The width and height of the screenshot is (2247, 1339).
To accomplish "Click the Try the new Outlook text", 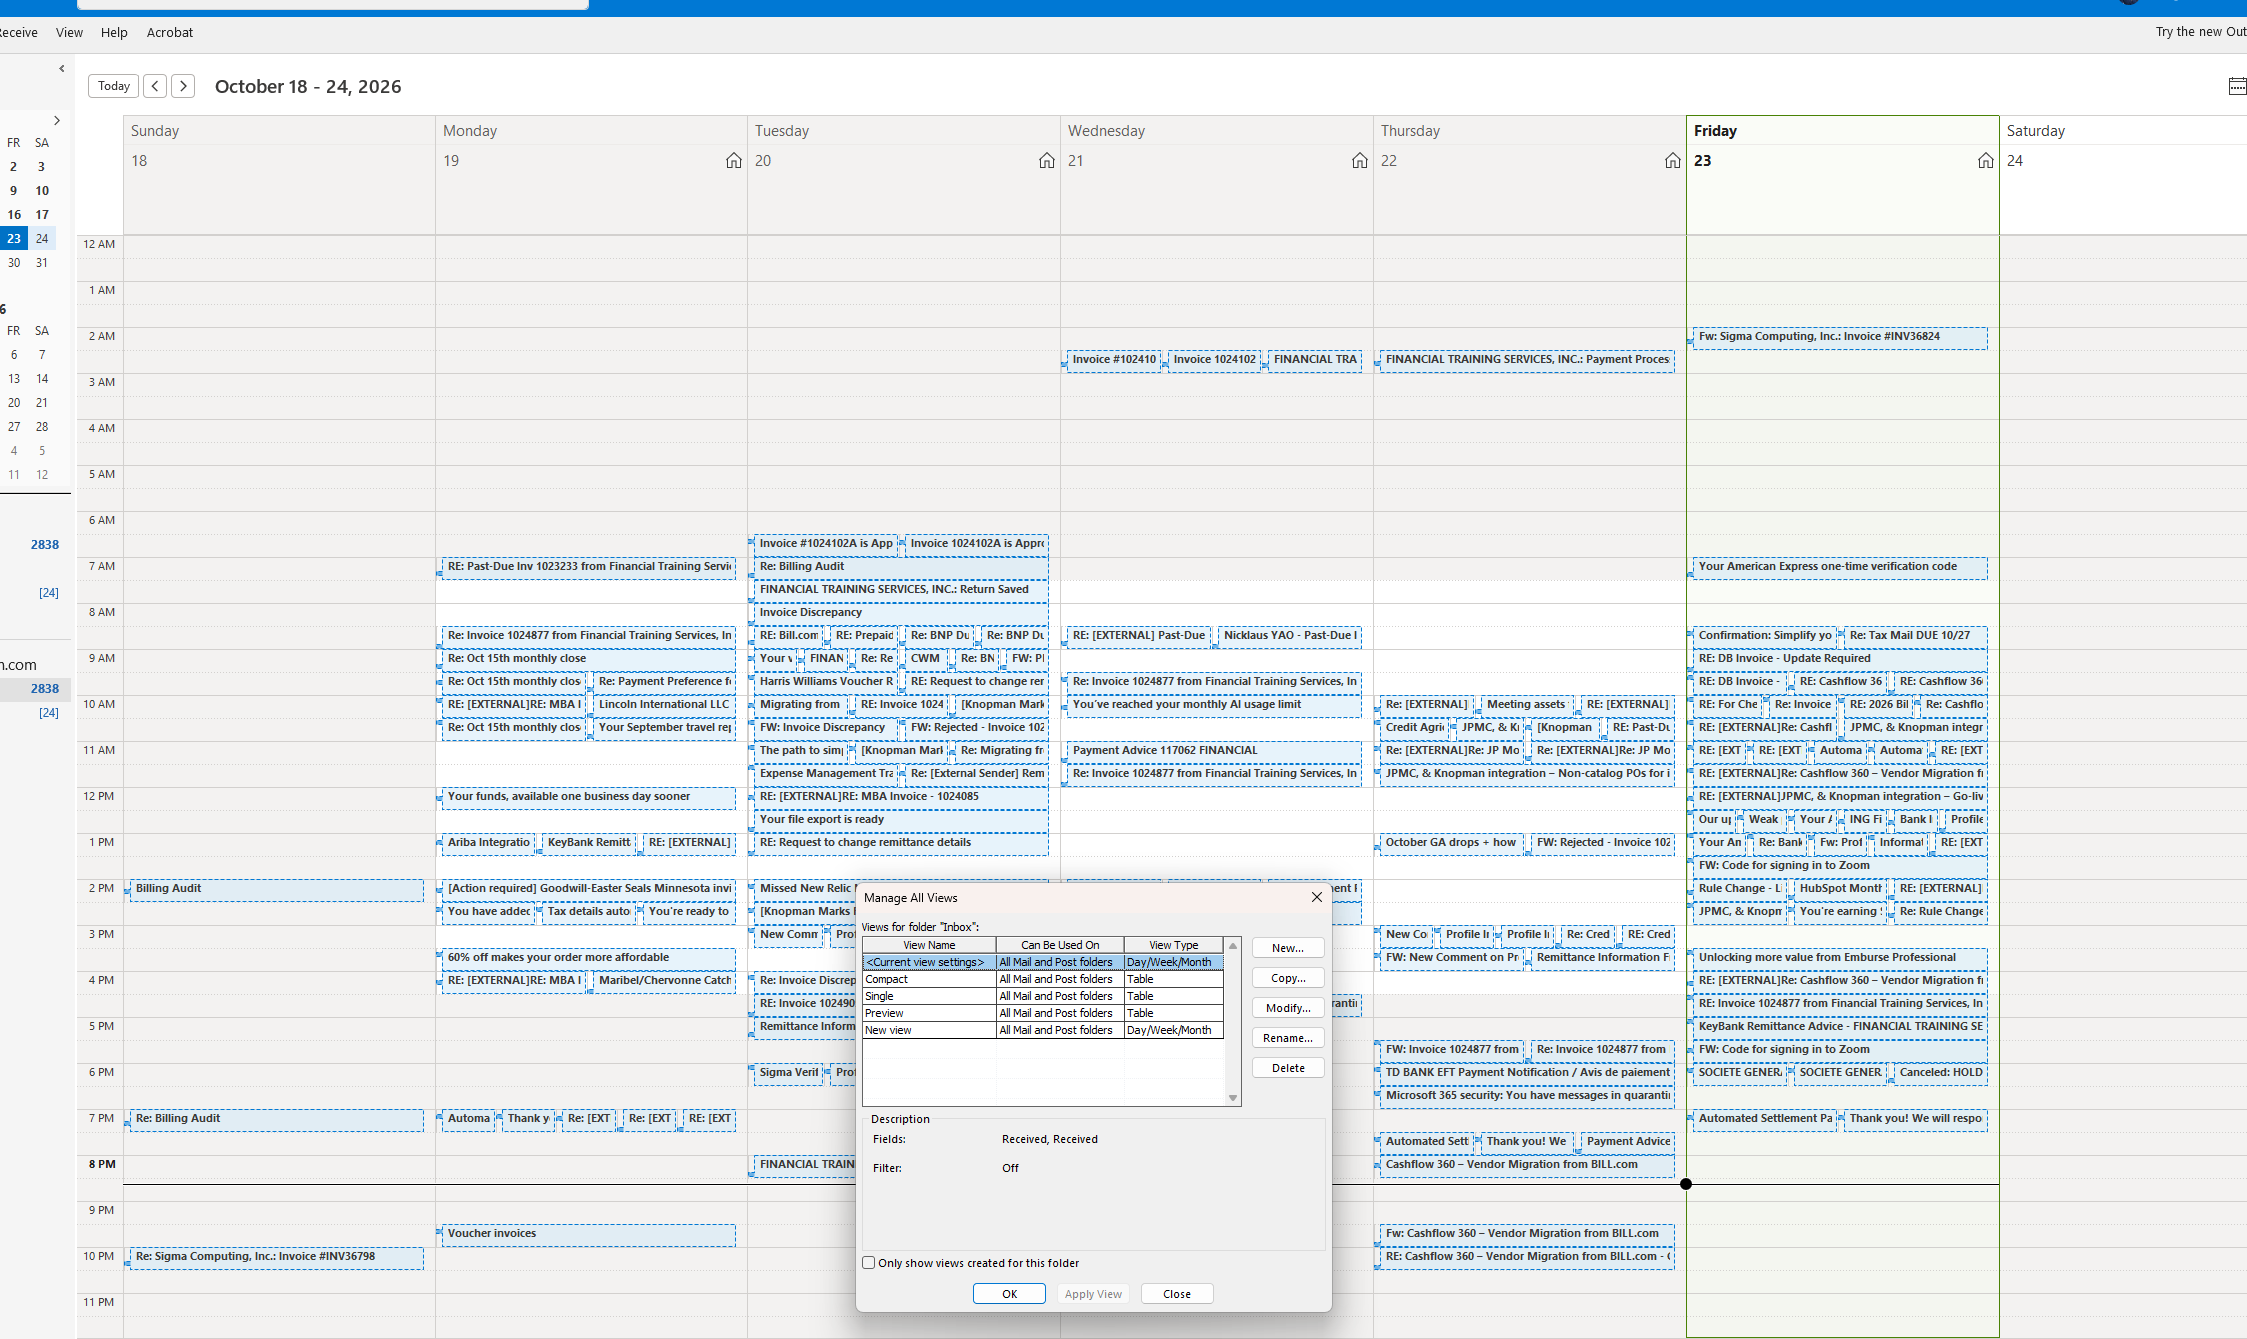I will (2200, 32).
